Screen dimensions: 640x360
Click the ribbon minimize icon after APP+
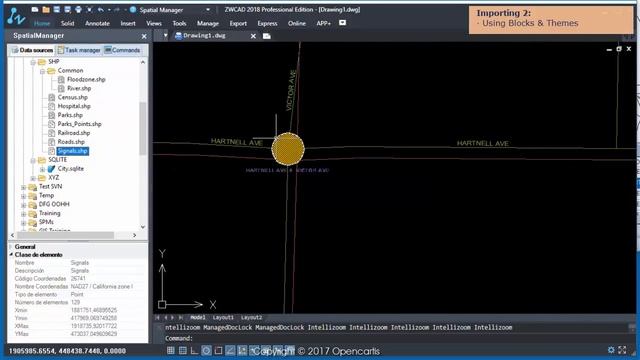(x=342, y=23)
